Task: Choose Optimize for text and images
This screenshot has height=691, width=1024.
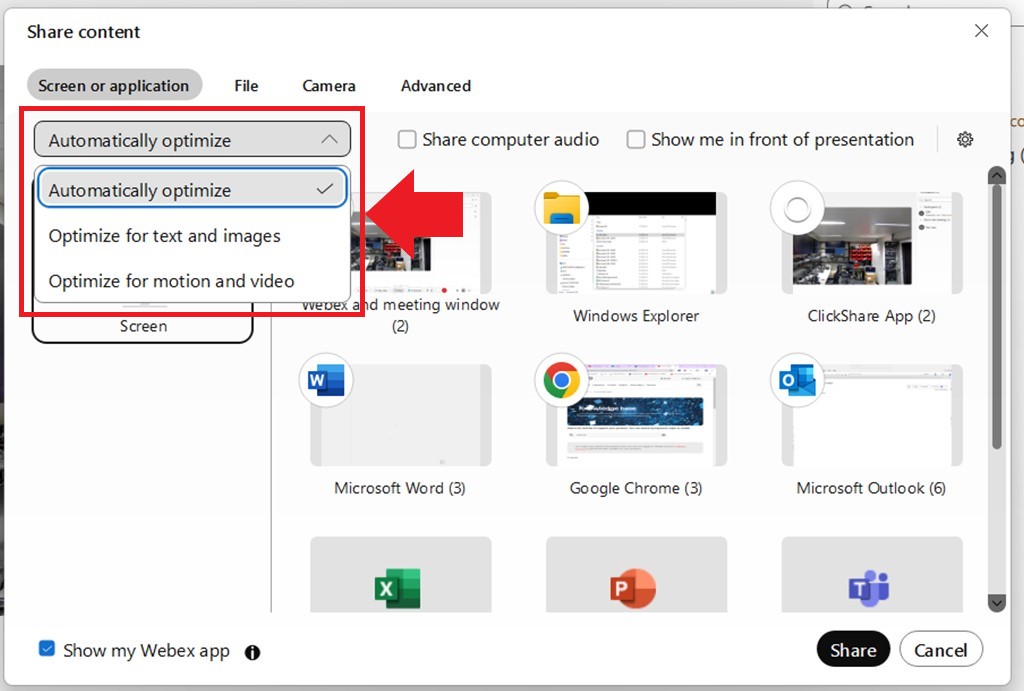Action: point(165,236)
